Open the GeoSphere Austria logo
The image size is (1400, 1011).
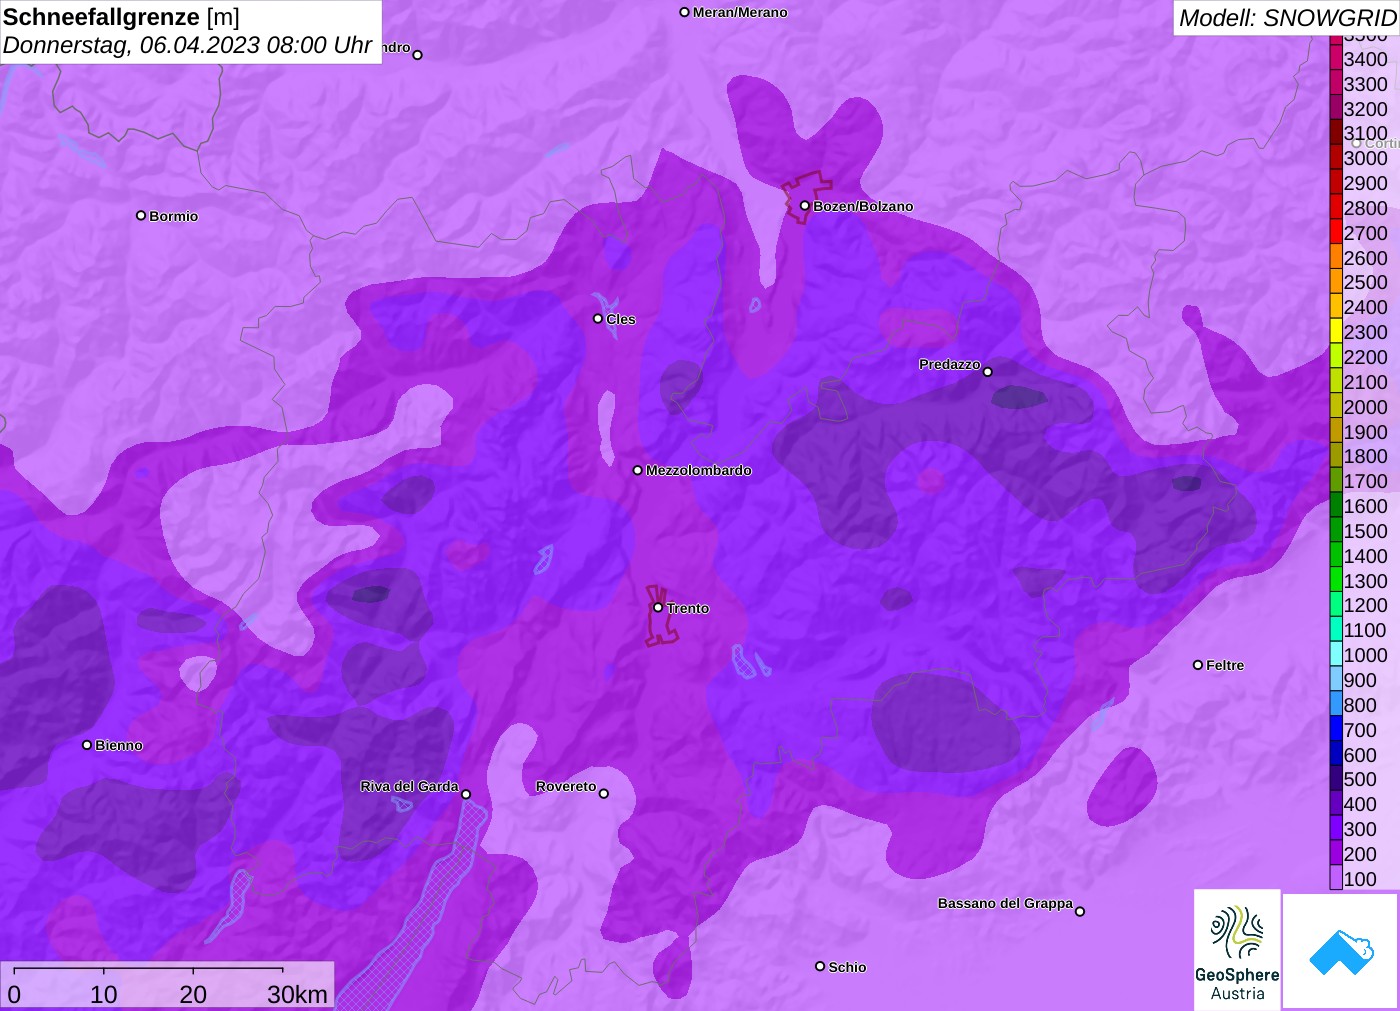pyautogui.click(x=1237, y=949)
